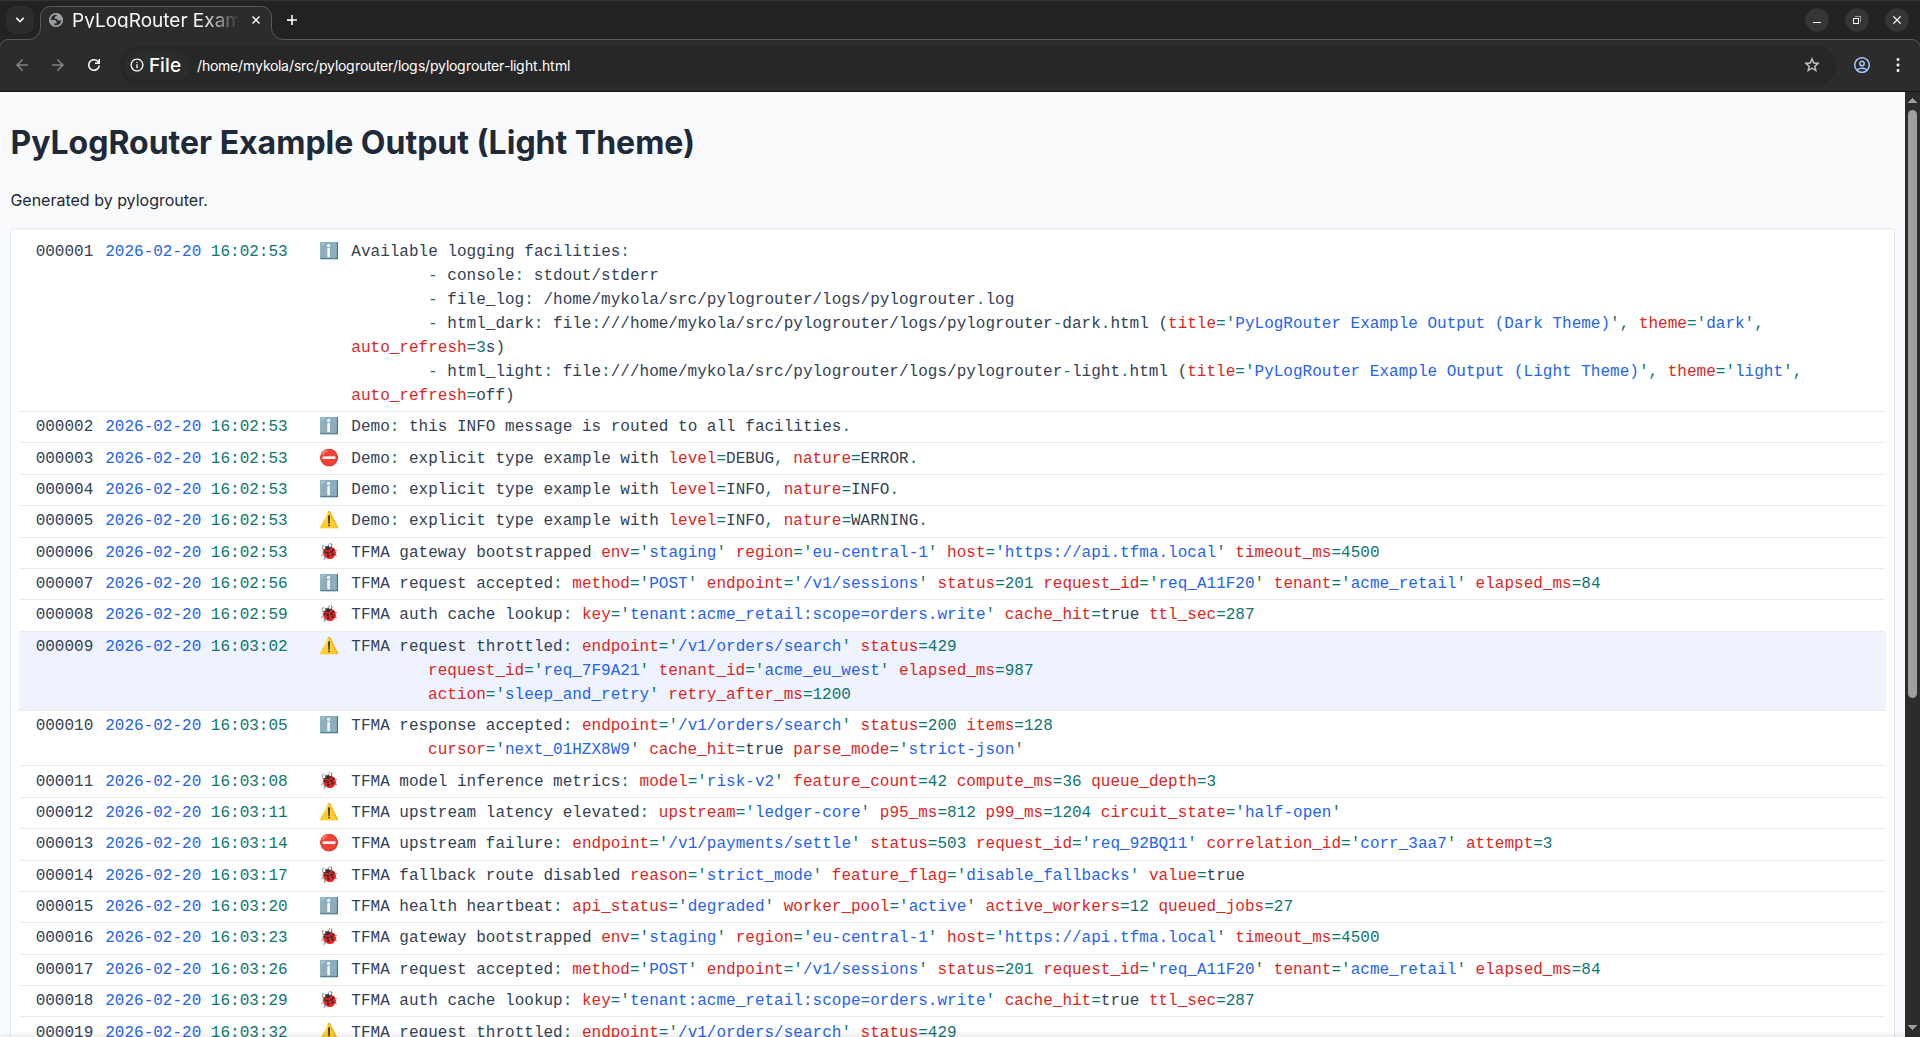Close the PyLogRouter Example tab
This screenshot has height=1037, width=1920.
256,20
